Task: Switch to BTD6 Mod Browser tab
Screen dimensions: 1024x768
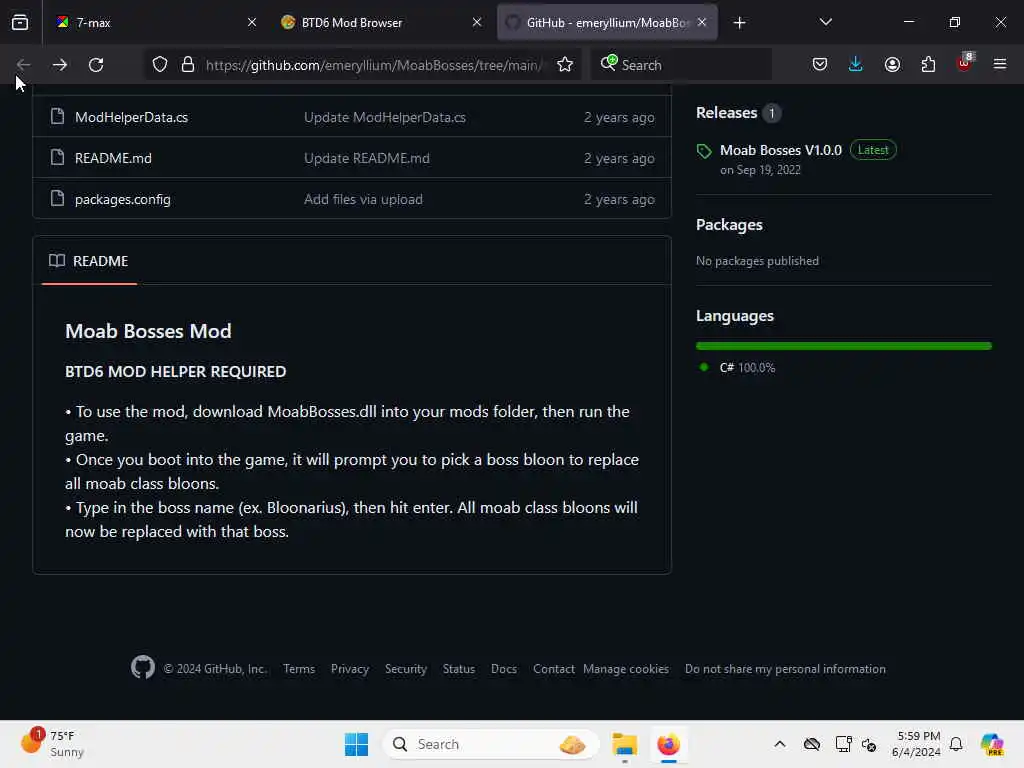Action: pos(381,23)
